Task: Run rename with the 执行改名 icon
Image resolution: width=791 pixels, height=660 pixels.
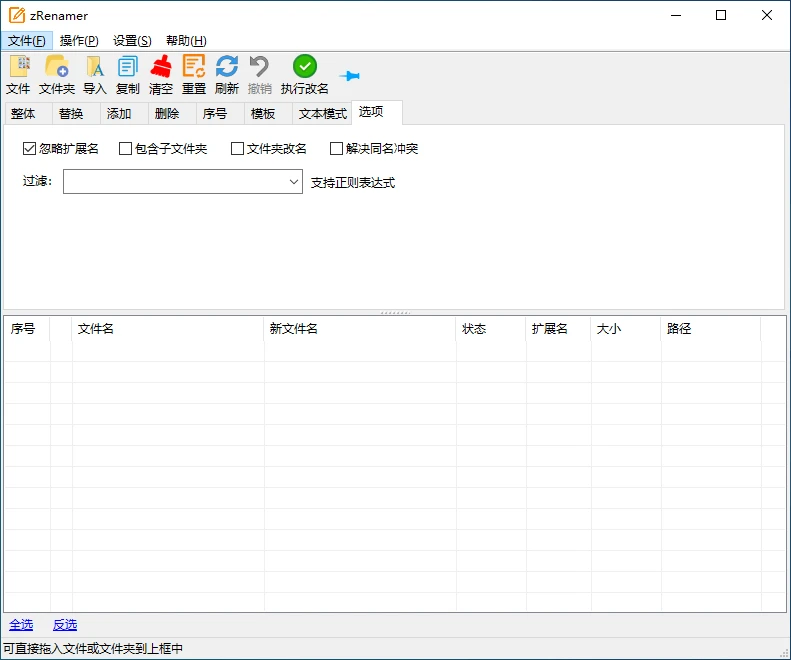Action: tap(305, 67)
